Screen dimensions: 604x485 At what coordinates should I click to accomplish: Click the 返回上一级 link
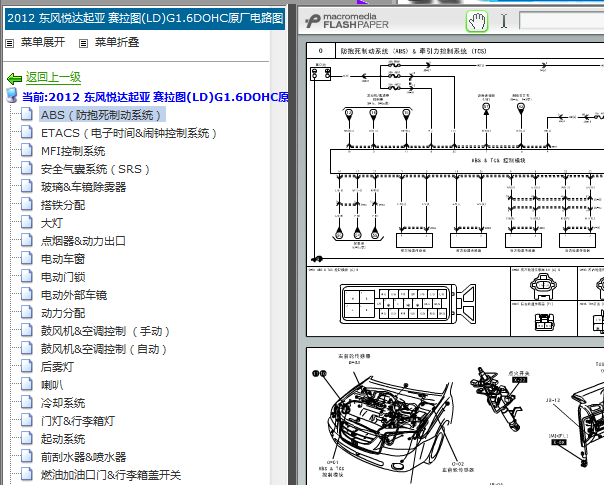pyautogui.click(x=53, y=77)
